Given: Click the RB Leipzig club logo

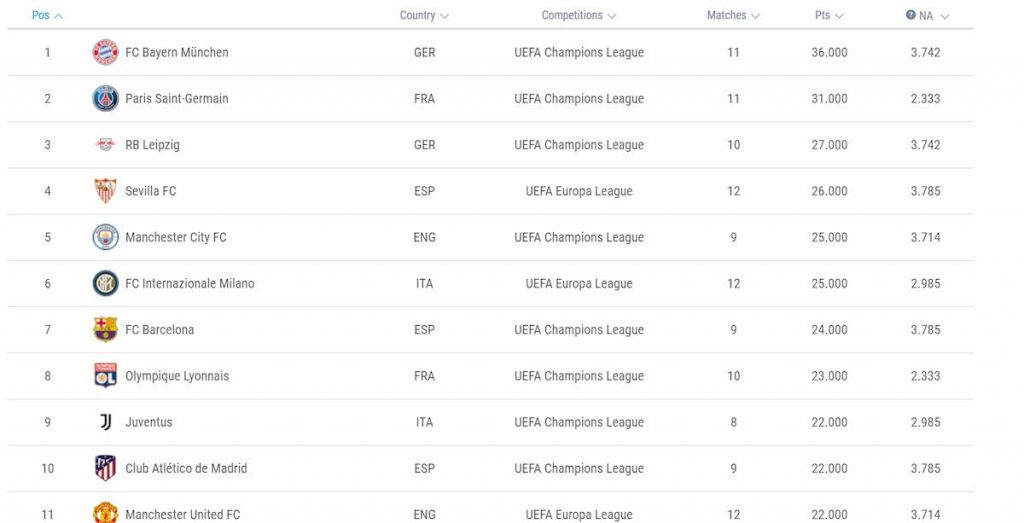Looking at the screenshot, I should pos(105,144).
